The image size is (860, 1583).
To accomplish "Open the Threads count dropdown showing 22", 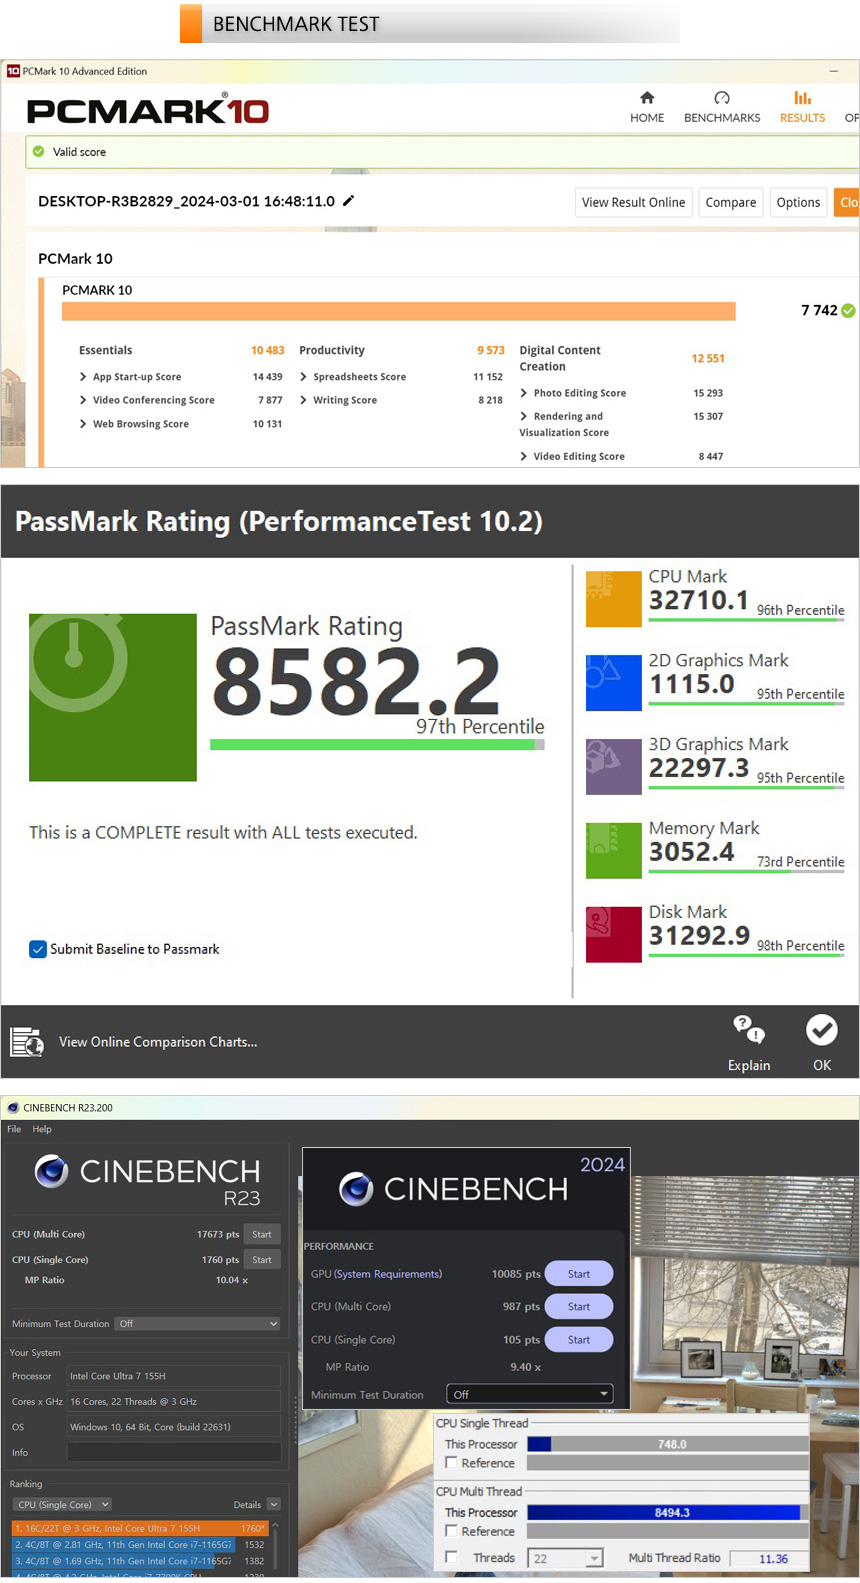I will click(566, 1558).
